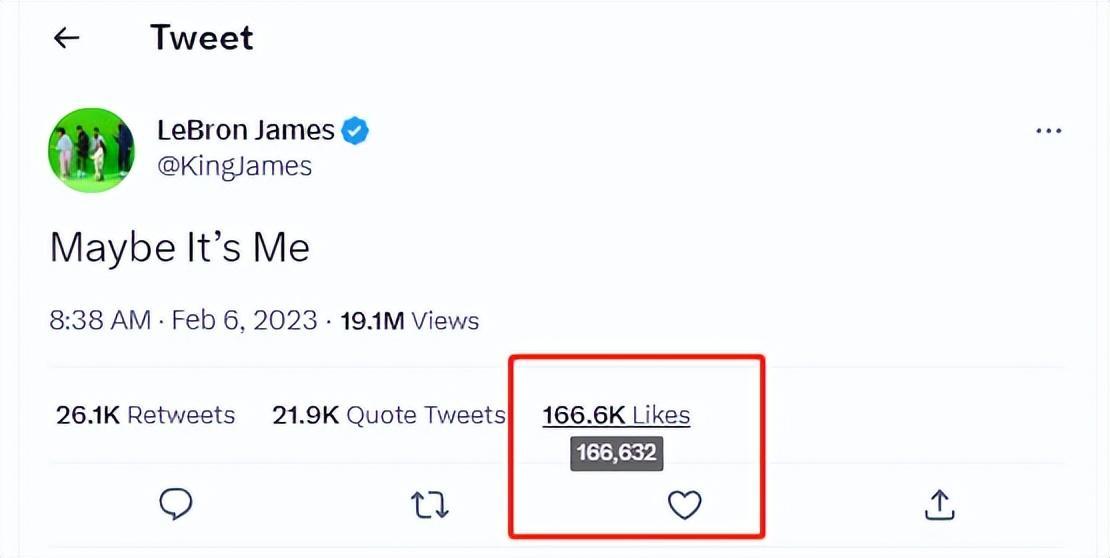This screenshot has height=558, width=1110.
Task: Click the blue verified badge
Action: tap(355, 130)
